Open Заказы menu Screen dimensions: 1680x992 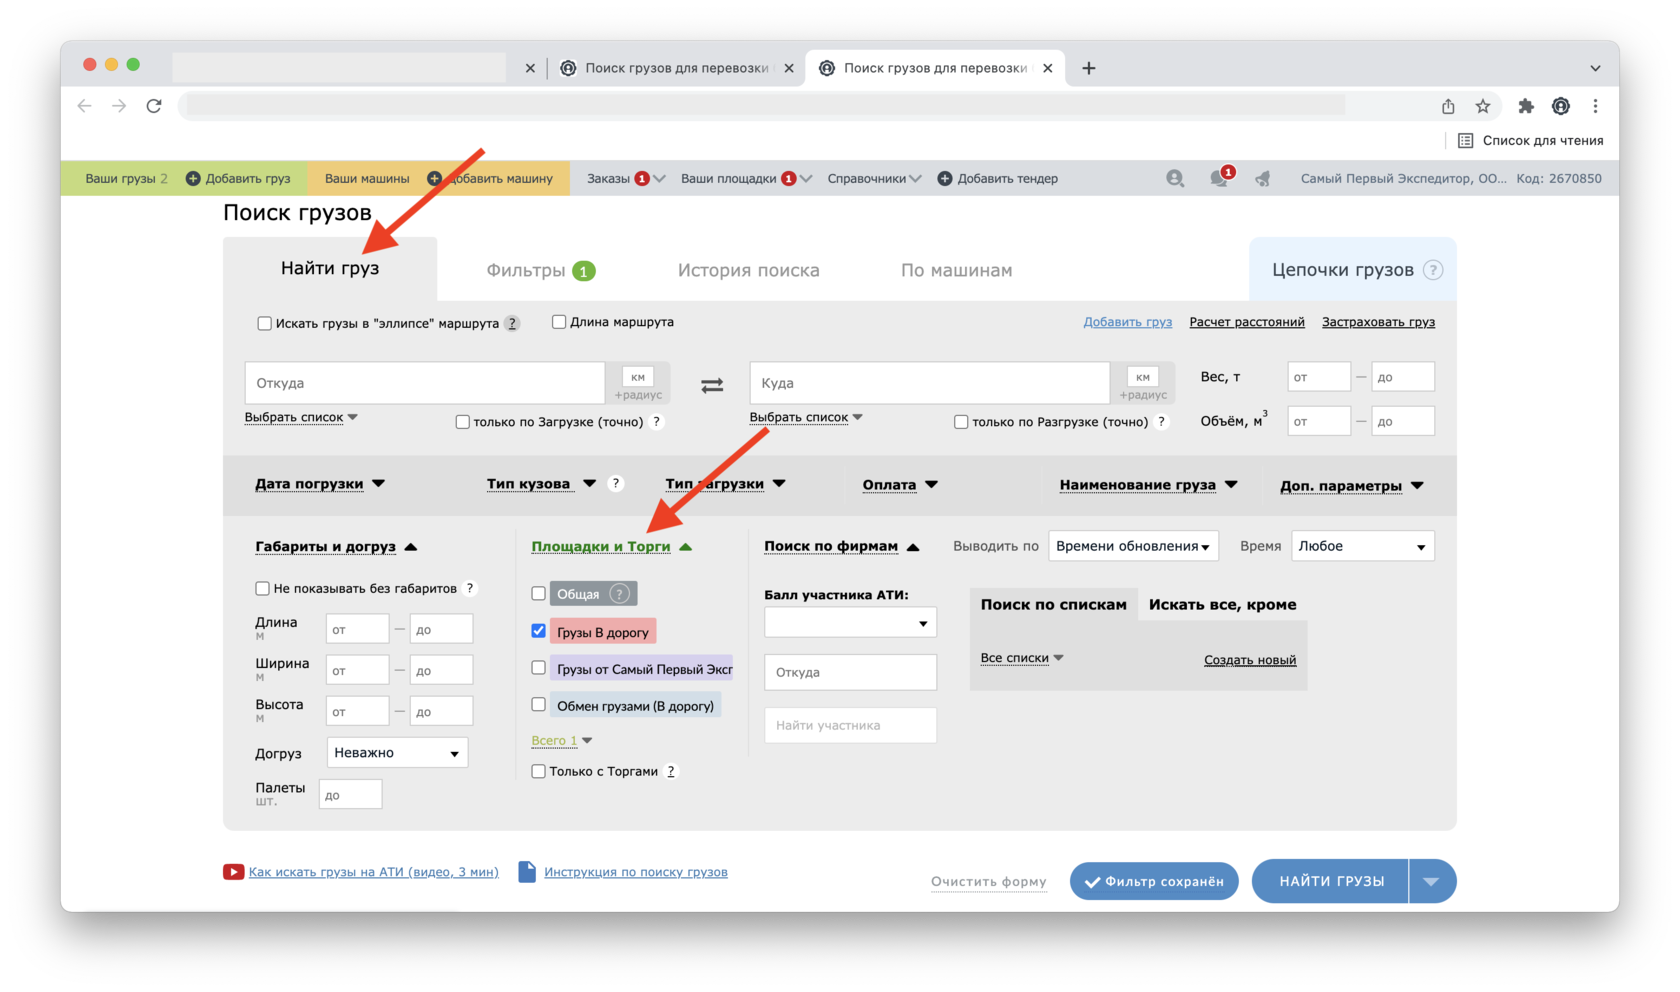(626, 178)
